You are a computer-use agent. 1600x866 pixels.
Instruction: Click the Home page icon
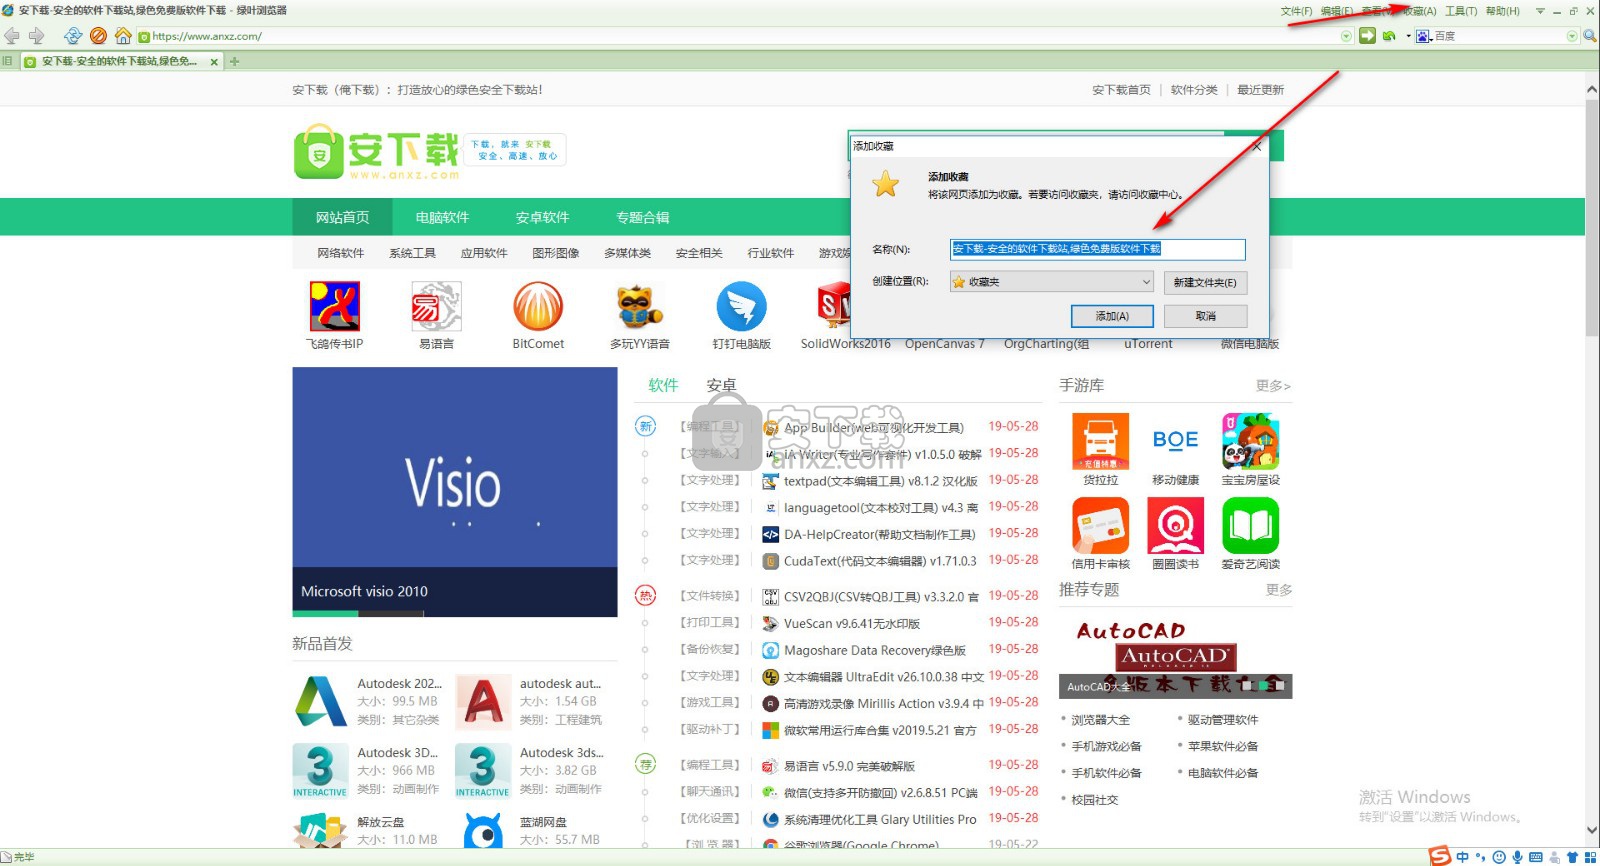(x=123, y=36)
